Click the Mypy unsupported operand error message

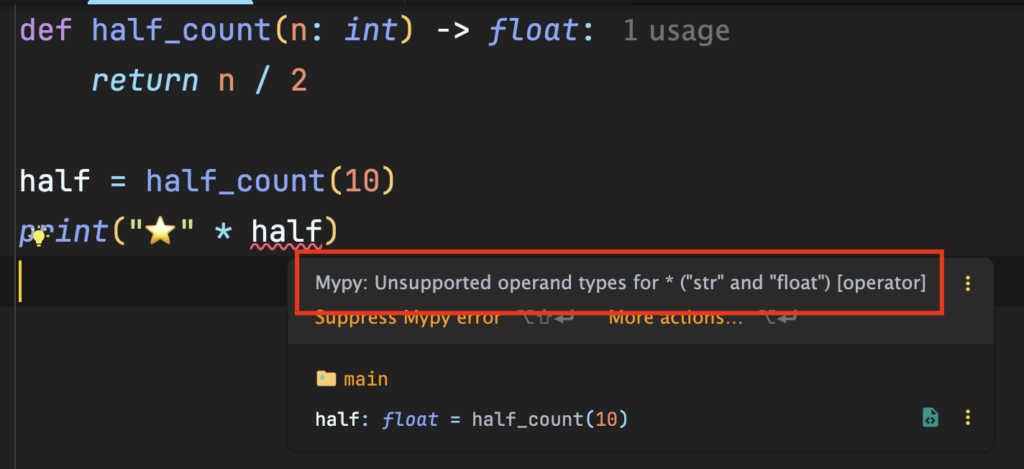[x=620, y=284]
